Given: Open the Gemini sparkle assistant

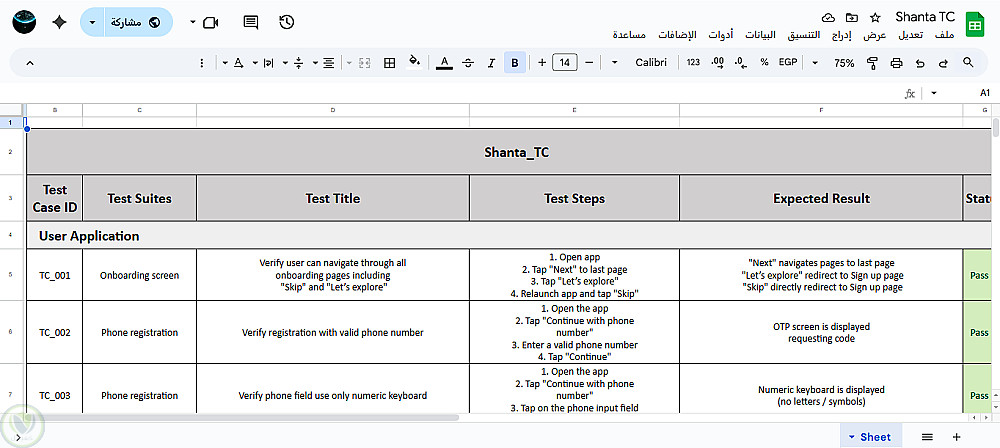Looking at the screenshot, I should click(59, 22).
